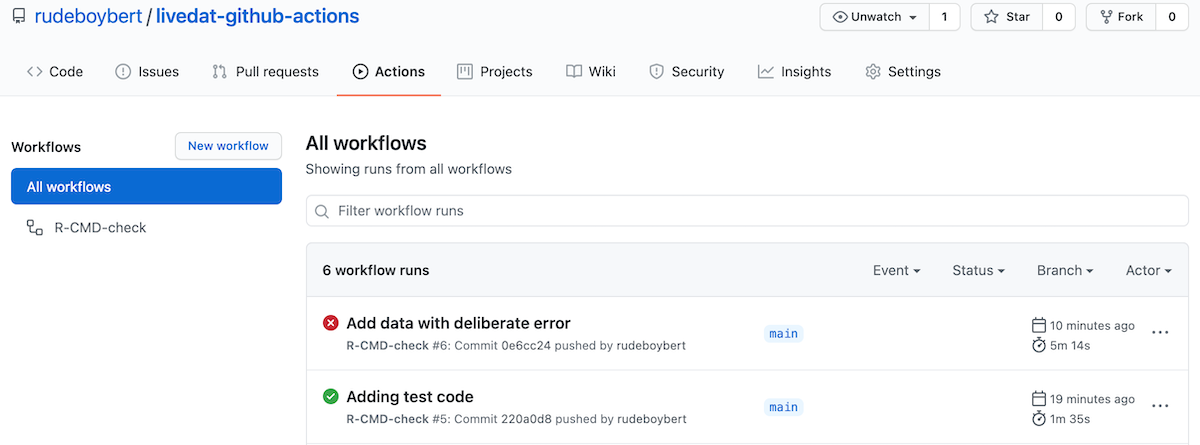Switch to the Issues tab
Image resolution: width=1200 pixels, height=445 pixels.
point(147,72)
